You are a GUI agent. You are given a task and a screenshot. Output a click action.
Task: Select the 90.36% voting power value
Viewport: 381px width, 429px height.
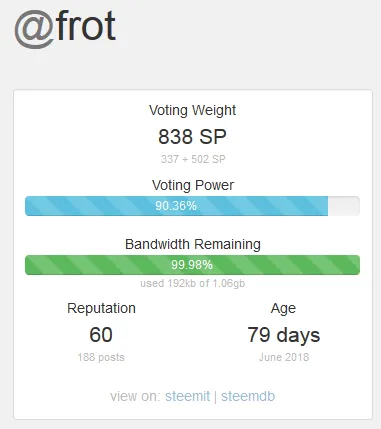pos(176,206)
